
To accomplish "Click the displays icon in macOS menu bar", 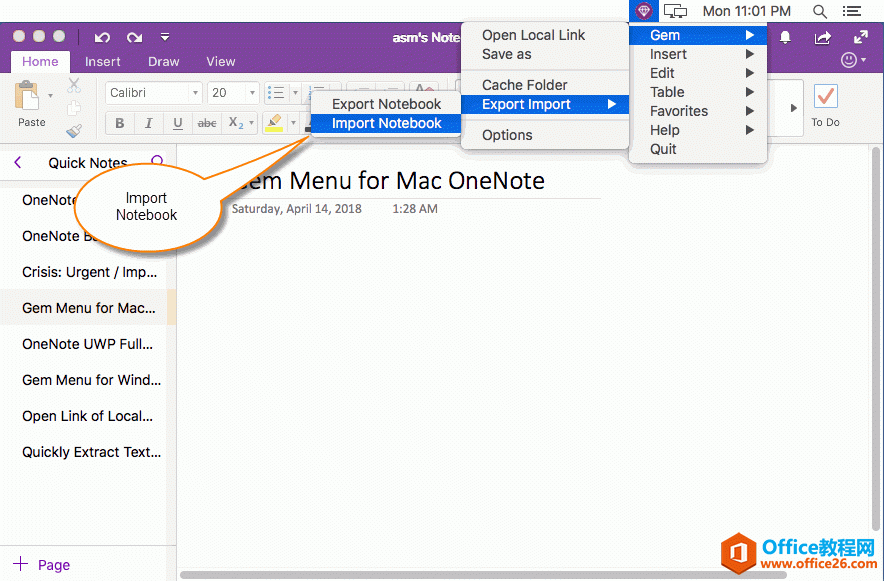I will coord(675,11).
